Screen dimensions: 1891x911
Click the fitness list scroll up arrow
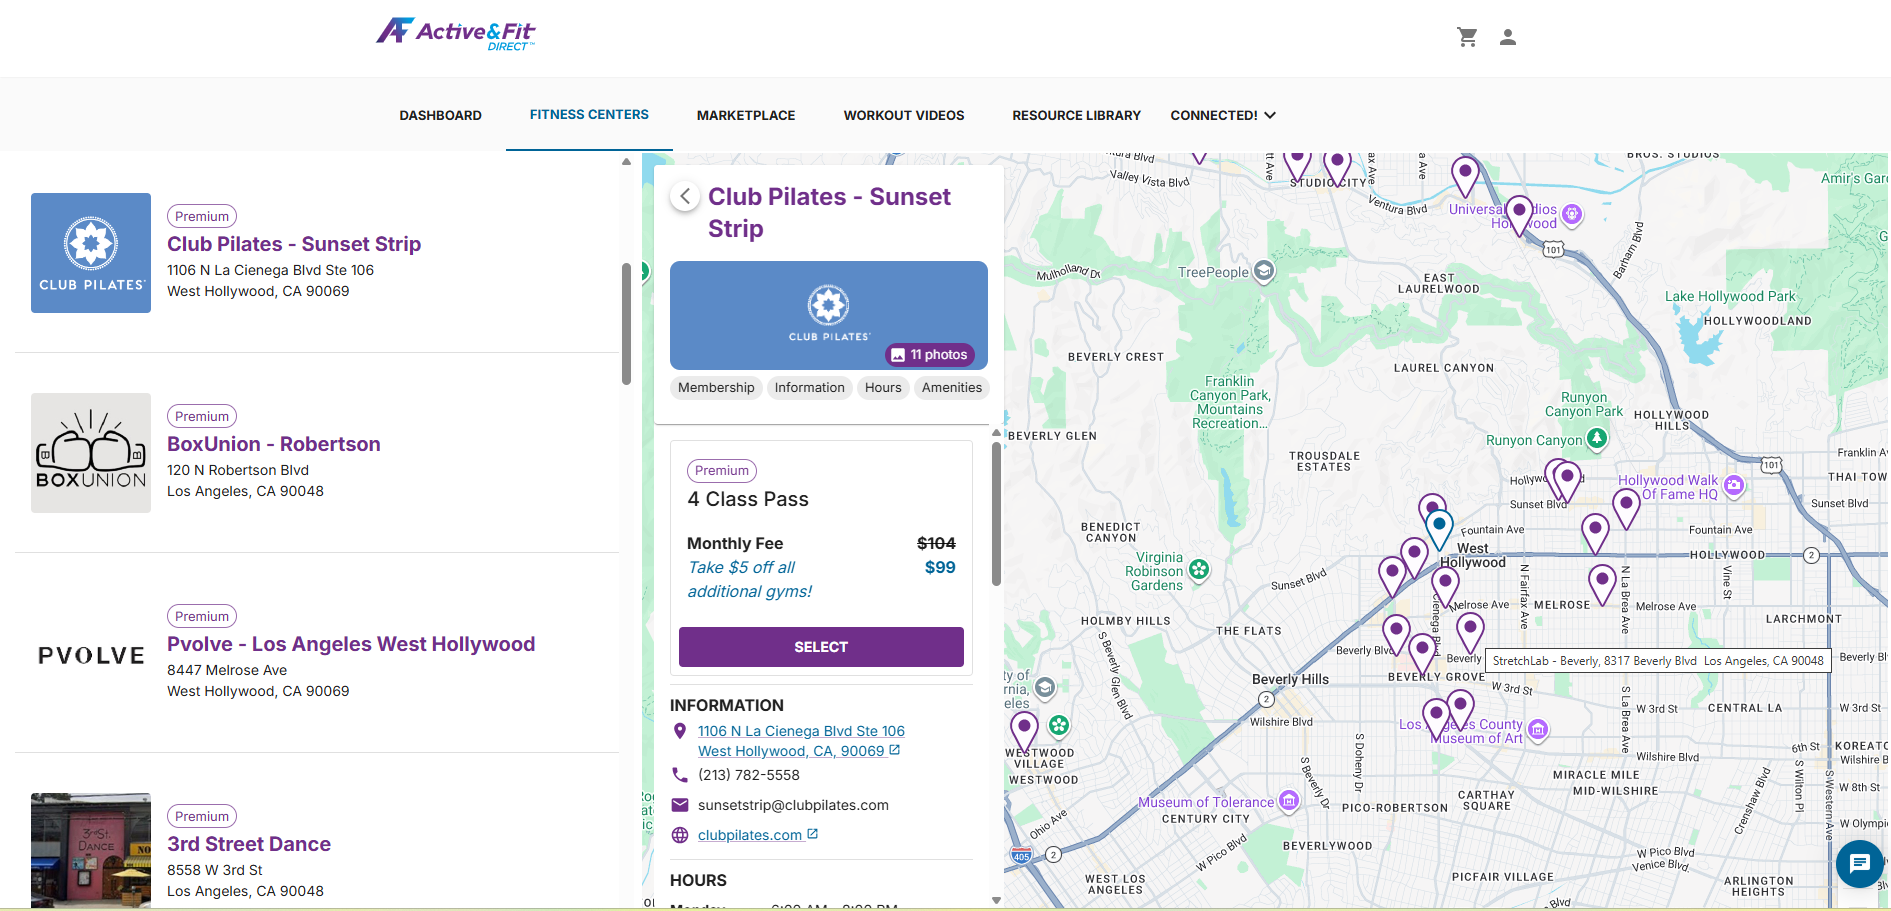626,160
